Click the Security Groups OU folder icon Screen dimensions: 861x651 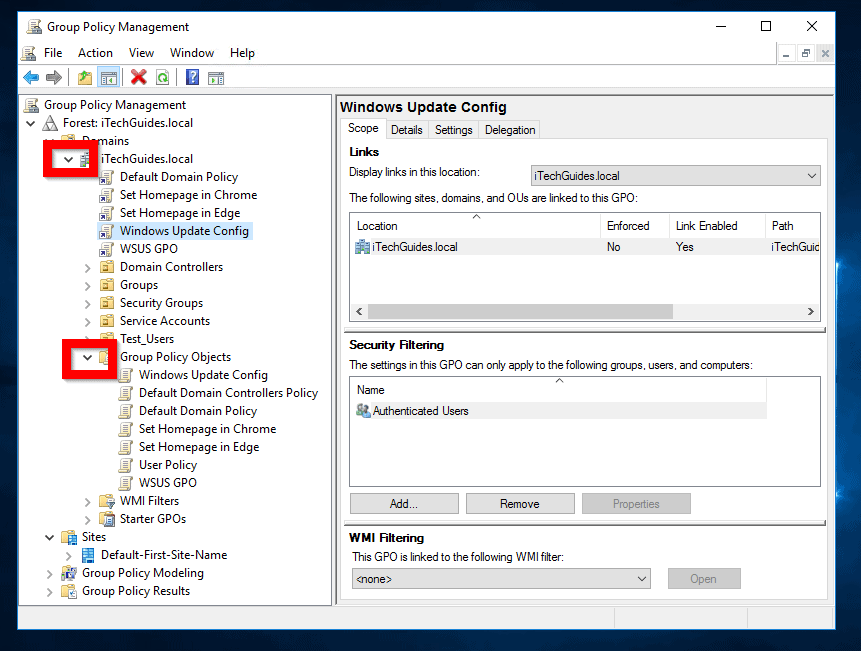[107, 303]
